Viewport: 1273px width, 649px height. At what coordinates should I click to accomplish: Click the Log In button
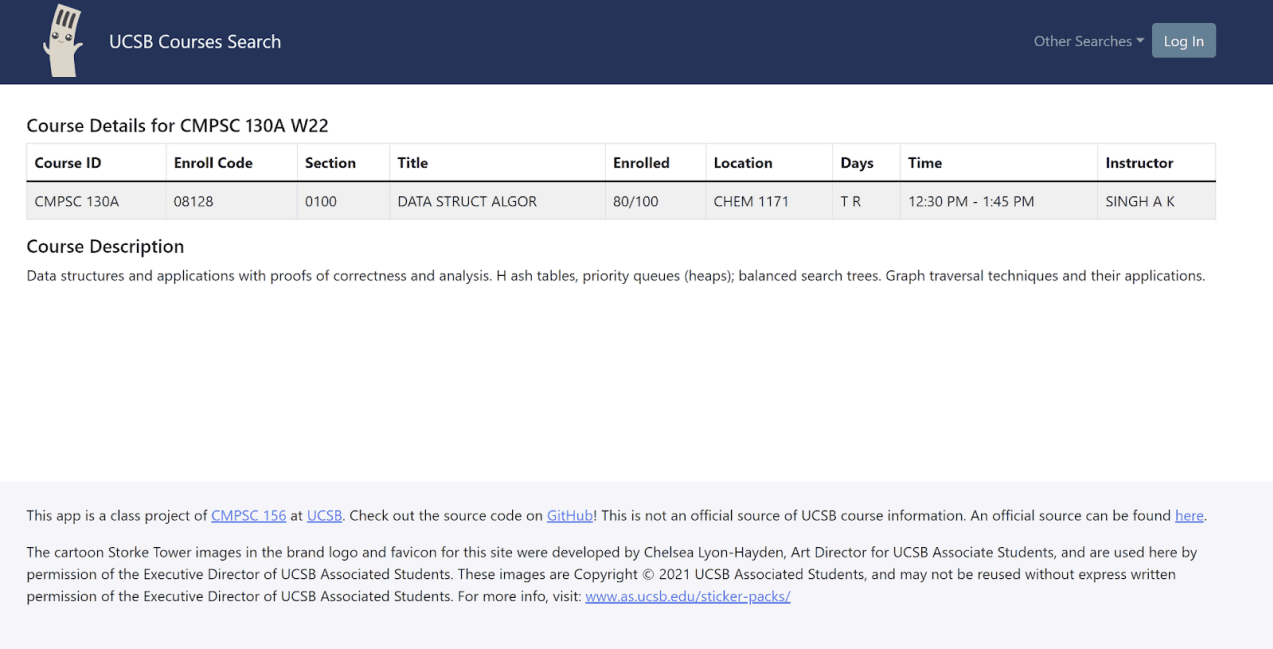click(x=1183, y=40)
